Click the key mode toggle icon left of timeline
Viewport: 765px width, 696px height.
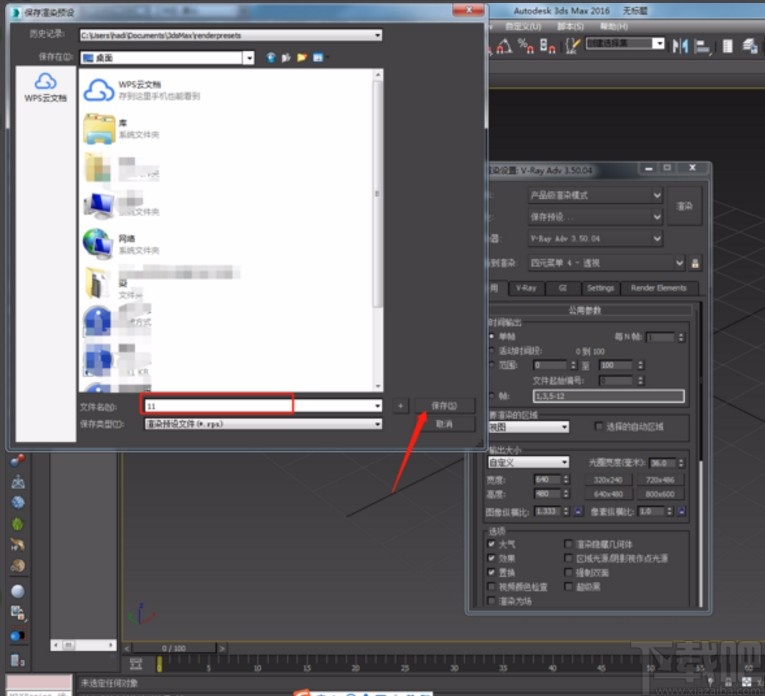pos(136,664)
